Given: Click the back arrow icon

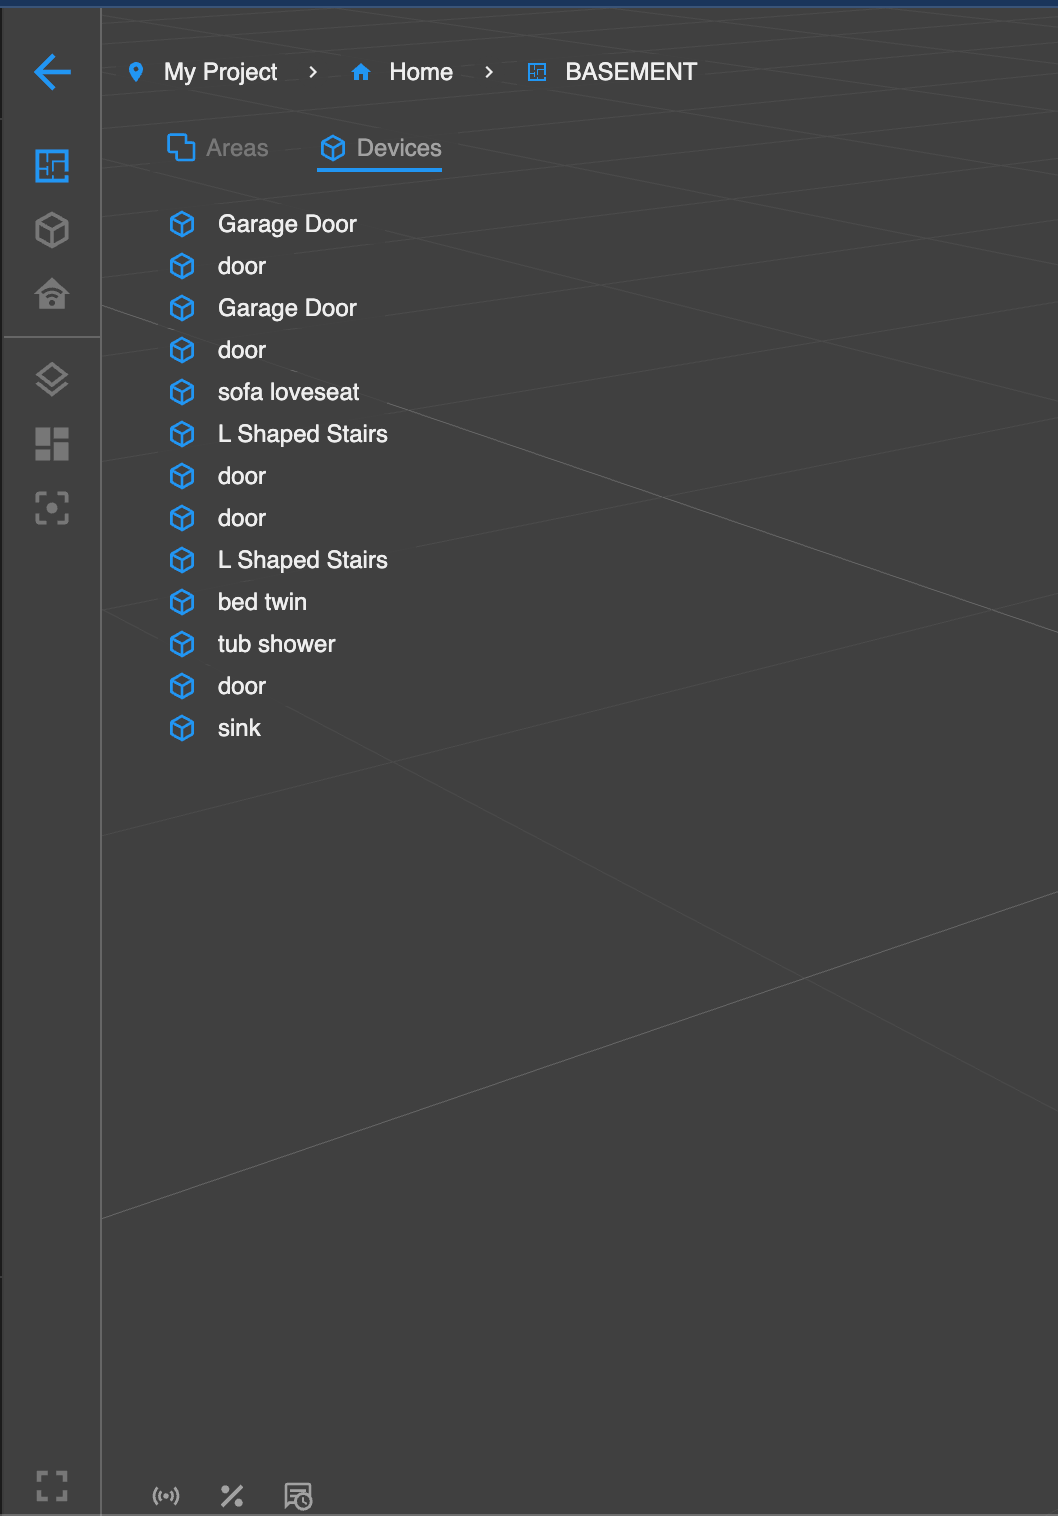Looking at the screenshot, I should pos(52,72).
